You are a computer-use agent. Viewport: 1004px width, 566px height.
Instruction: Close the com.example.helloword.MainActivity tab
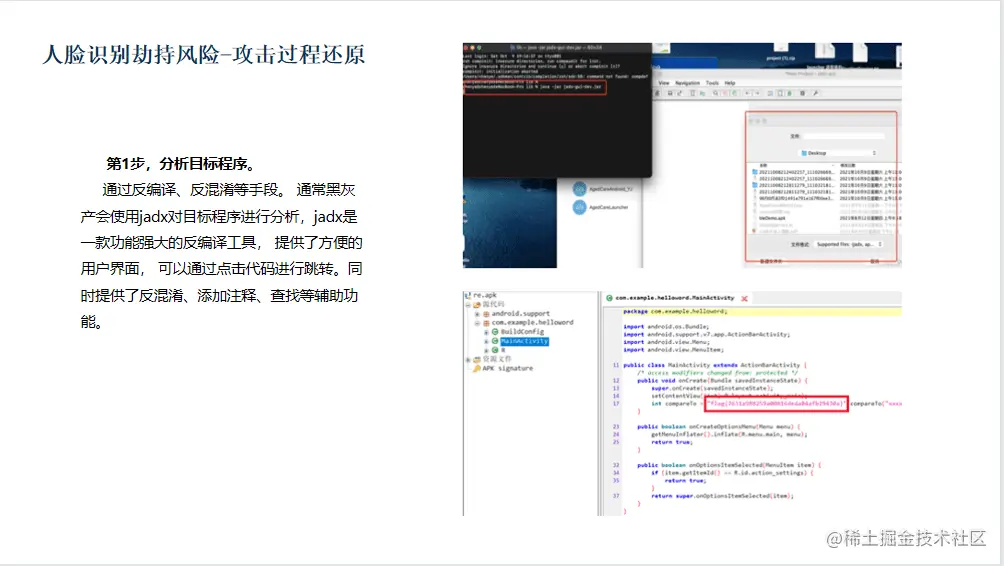[x=744, y=298]
